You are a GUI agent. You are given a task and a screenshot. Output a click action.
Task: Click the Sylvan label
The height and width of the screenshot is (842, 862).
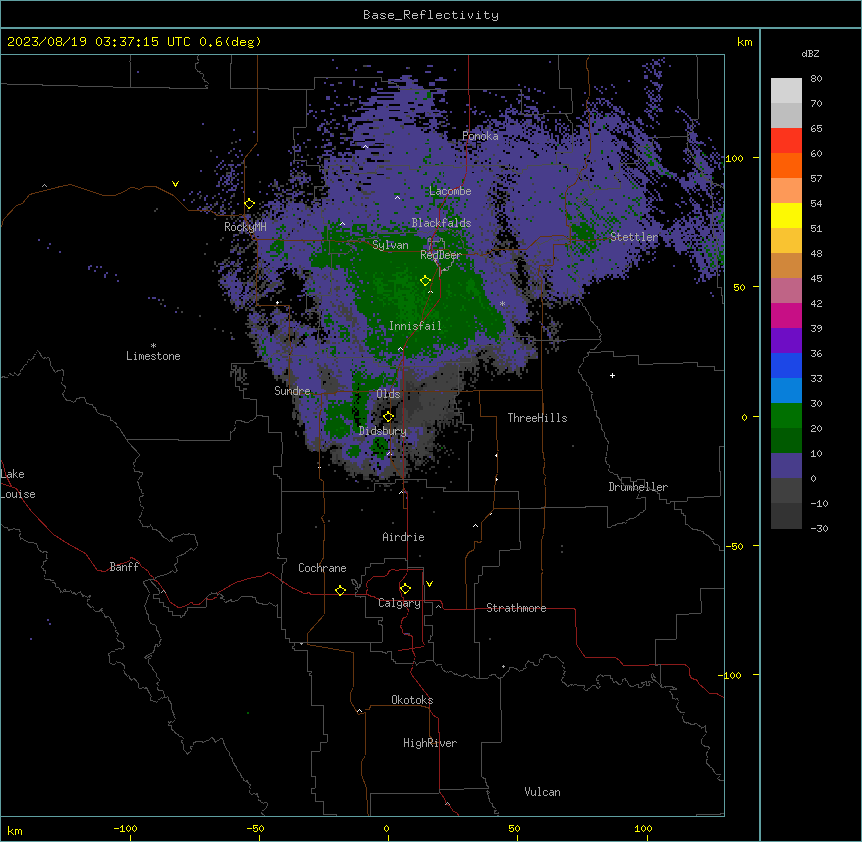[x=390, y=245]
